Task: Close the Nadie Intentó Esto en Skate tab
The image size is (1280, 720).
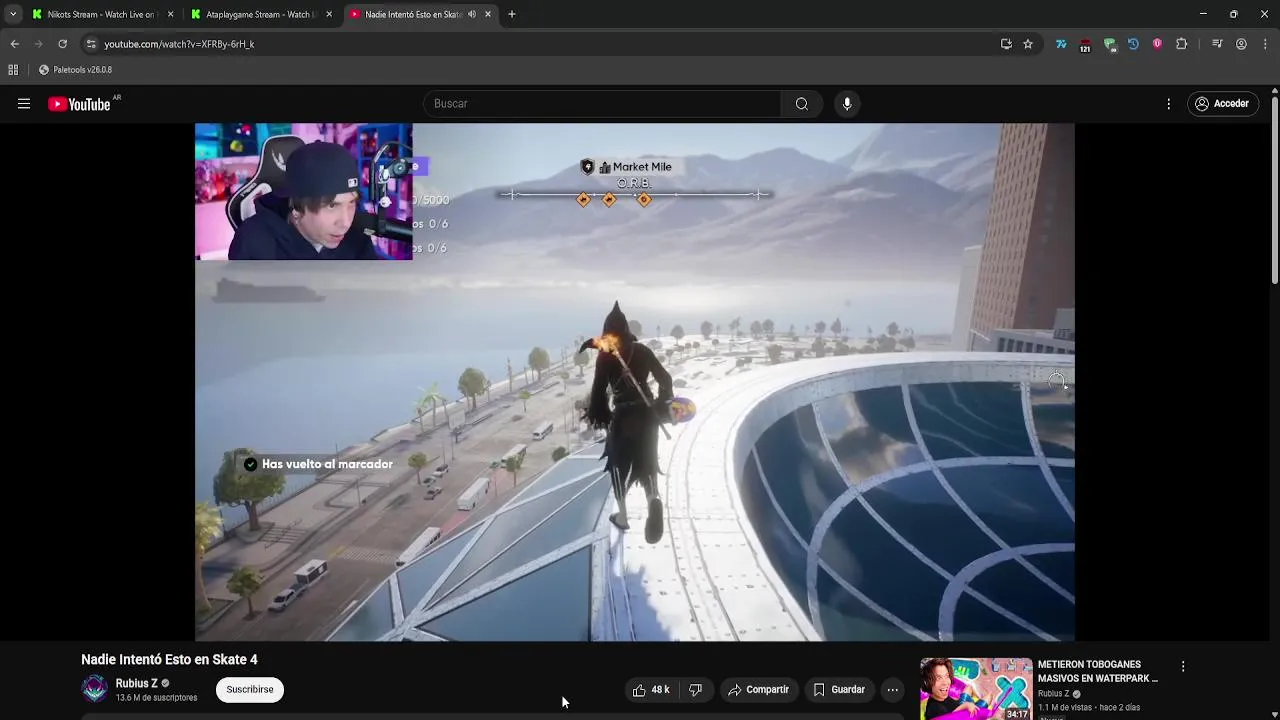Action: 488,14
